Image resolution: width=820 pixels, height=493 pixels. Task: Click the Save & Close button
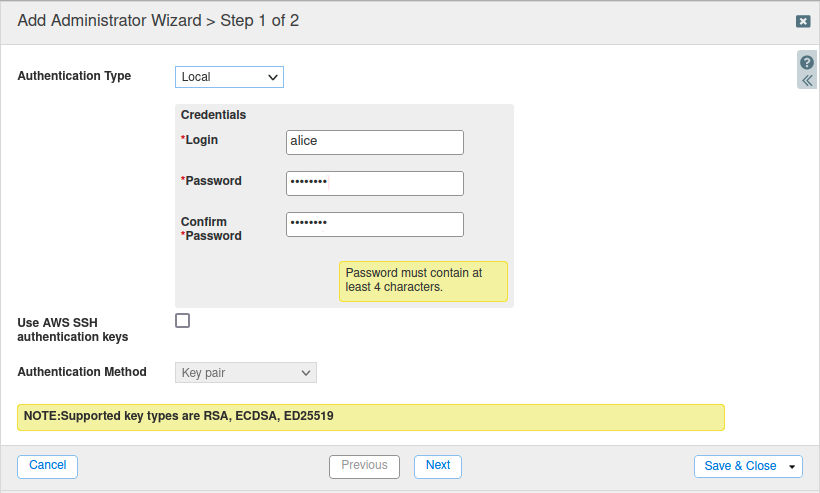coord(740,466)
